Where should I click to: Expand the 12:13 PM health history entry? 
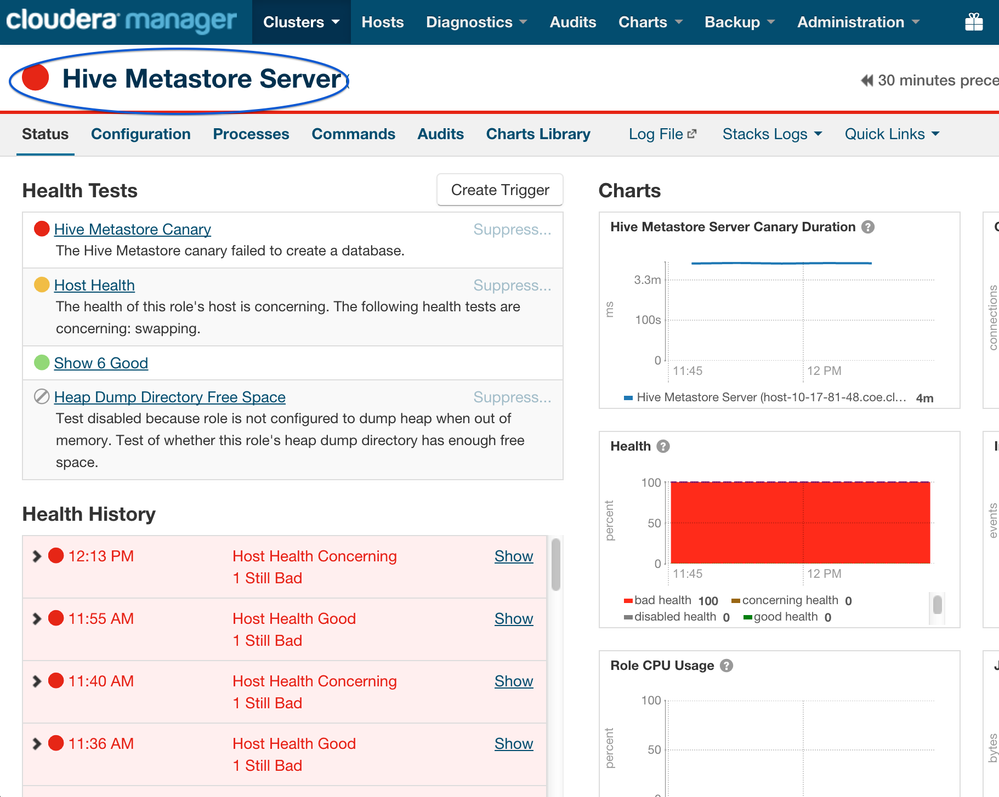tap(37, 556)
